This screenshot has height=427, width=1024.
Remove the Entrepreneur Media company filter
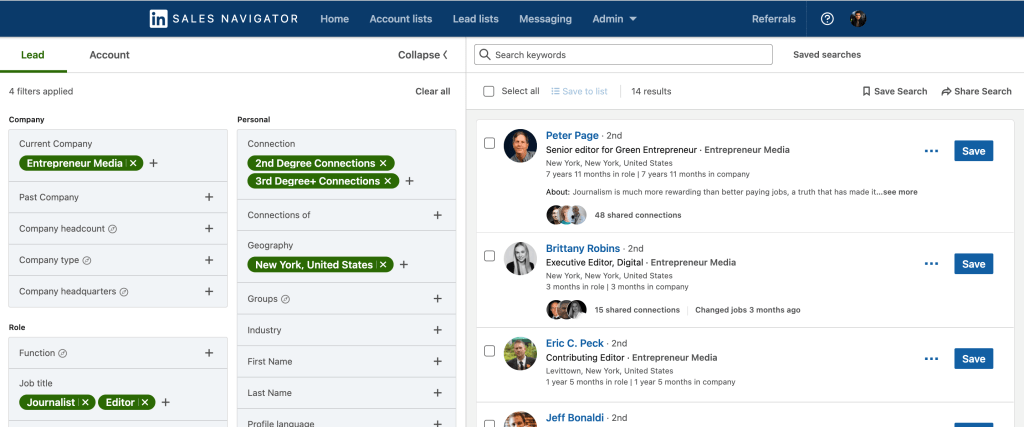133,163
